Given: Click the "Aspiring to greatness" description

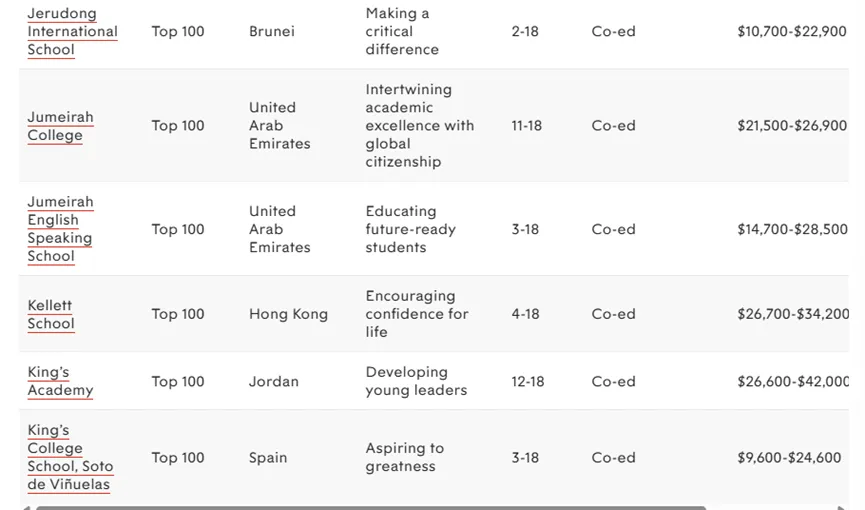Looking at the screenshot, I should pos(404,457).
